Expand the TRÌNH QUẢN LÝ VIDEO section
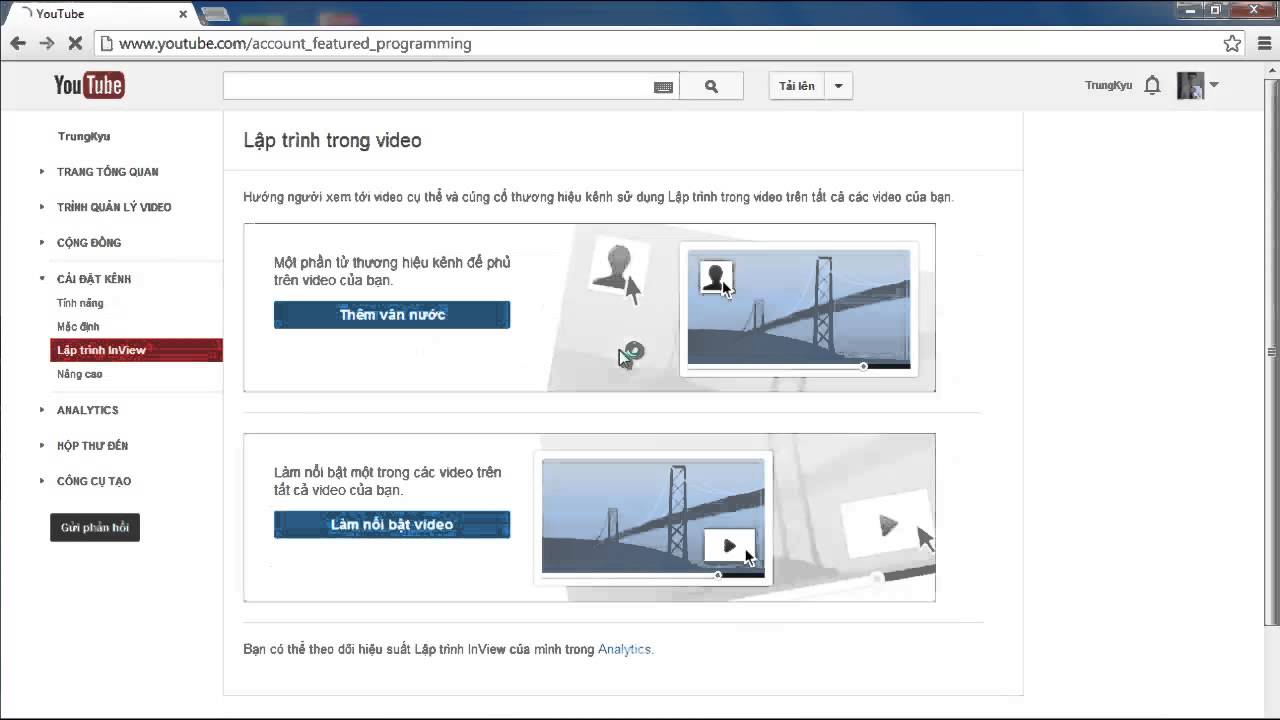The height and width of the screenshot is (720, 1280). [114, 207]
